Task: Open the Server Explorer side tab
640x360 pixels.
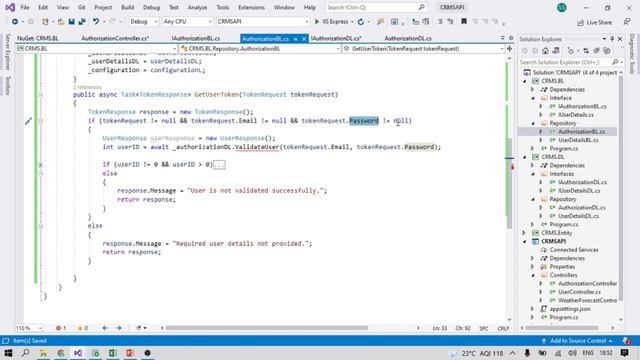Action: [7, 53]
